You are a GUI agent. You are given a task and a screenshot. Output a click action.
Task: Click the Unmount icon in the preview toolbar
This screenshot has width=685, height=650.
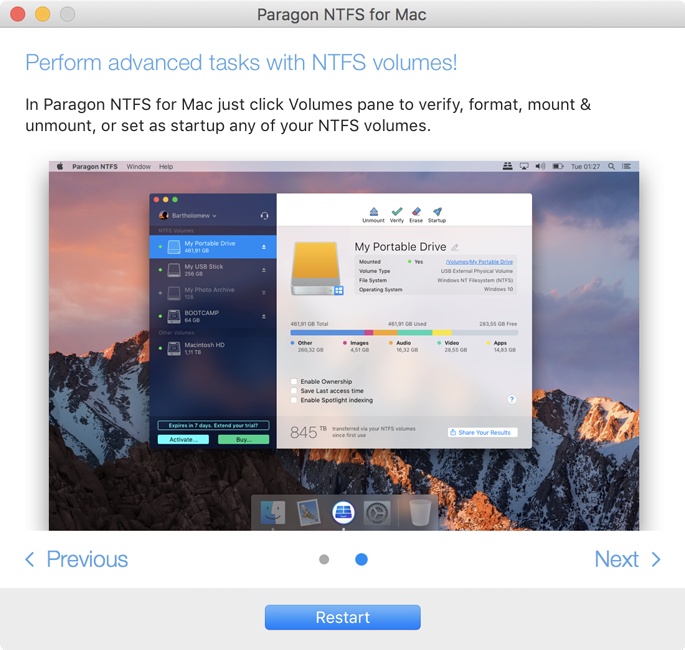pos(374,214)
